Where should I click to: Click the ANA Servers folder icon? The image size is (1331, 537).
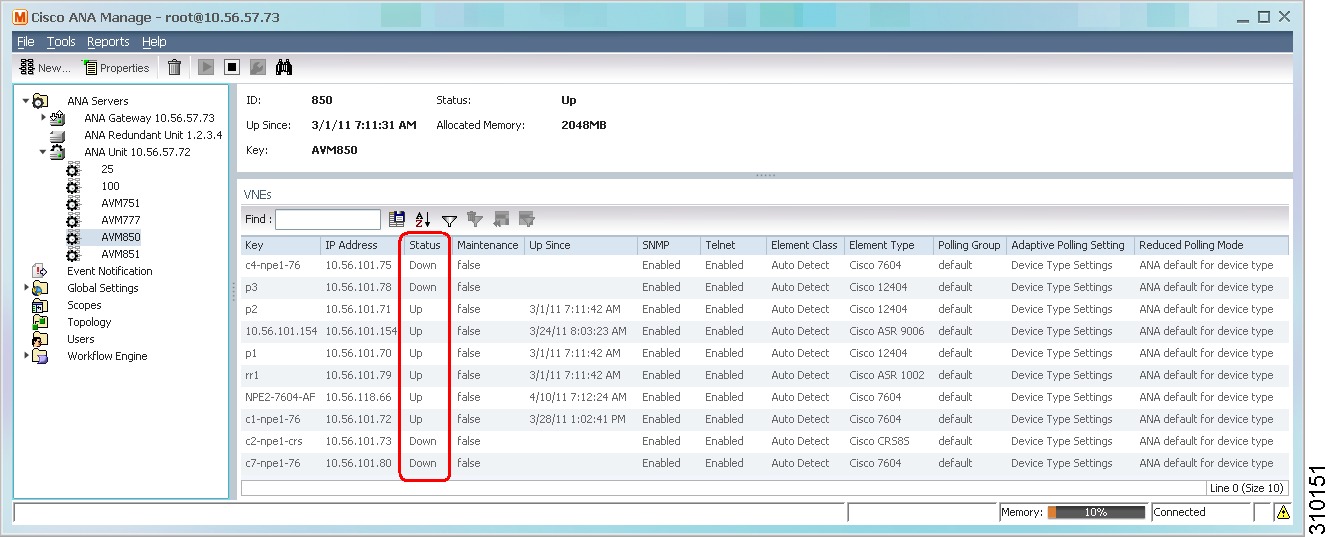point(41,101)
